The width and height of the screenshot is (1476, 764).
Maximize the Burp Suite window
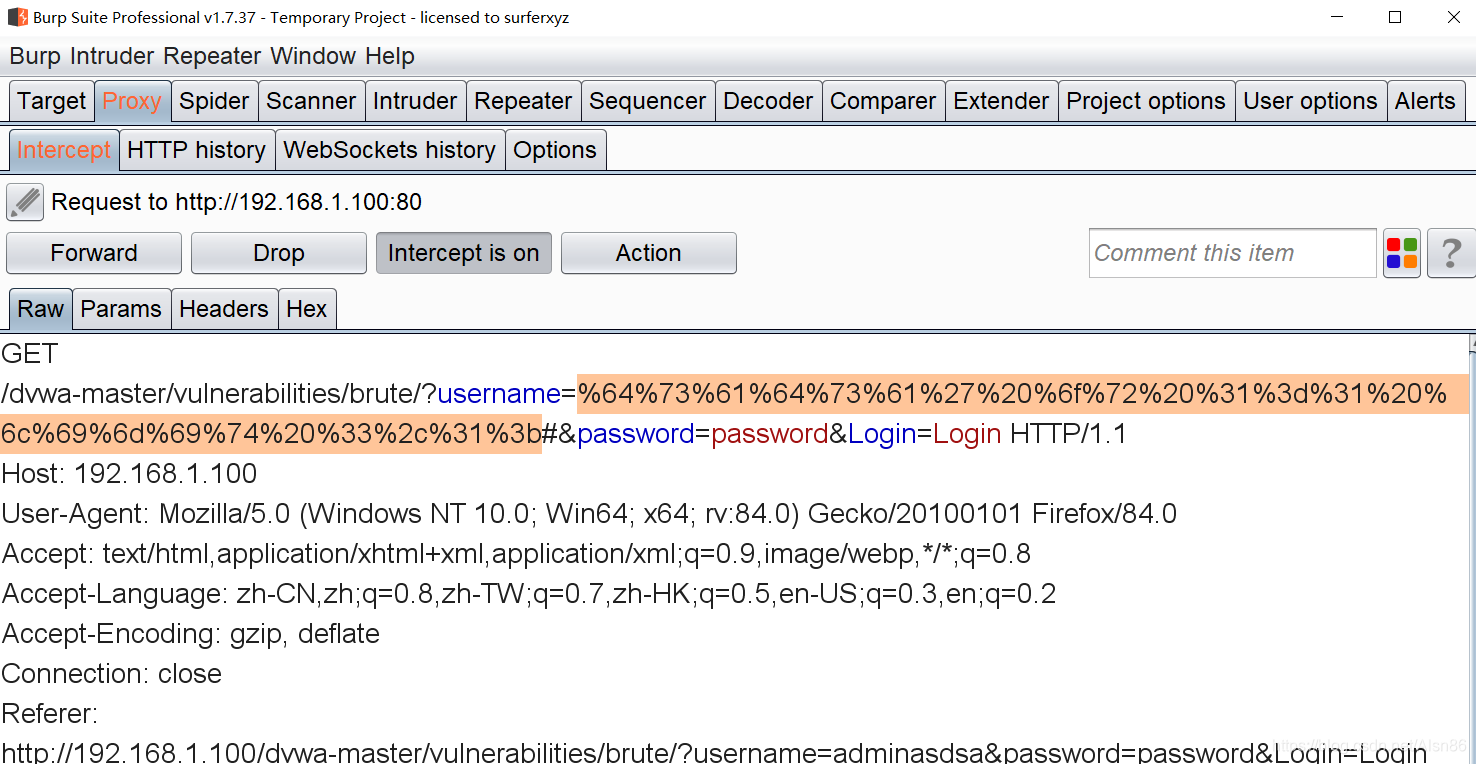pyautogui.click(x=1395, y=17)
